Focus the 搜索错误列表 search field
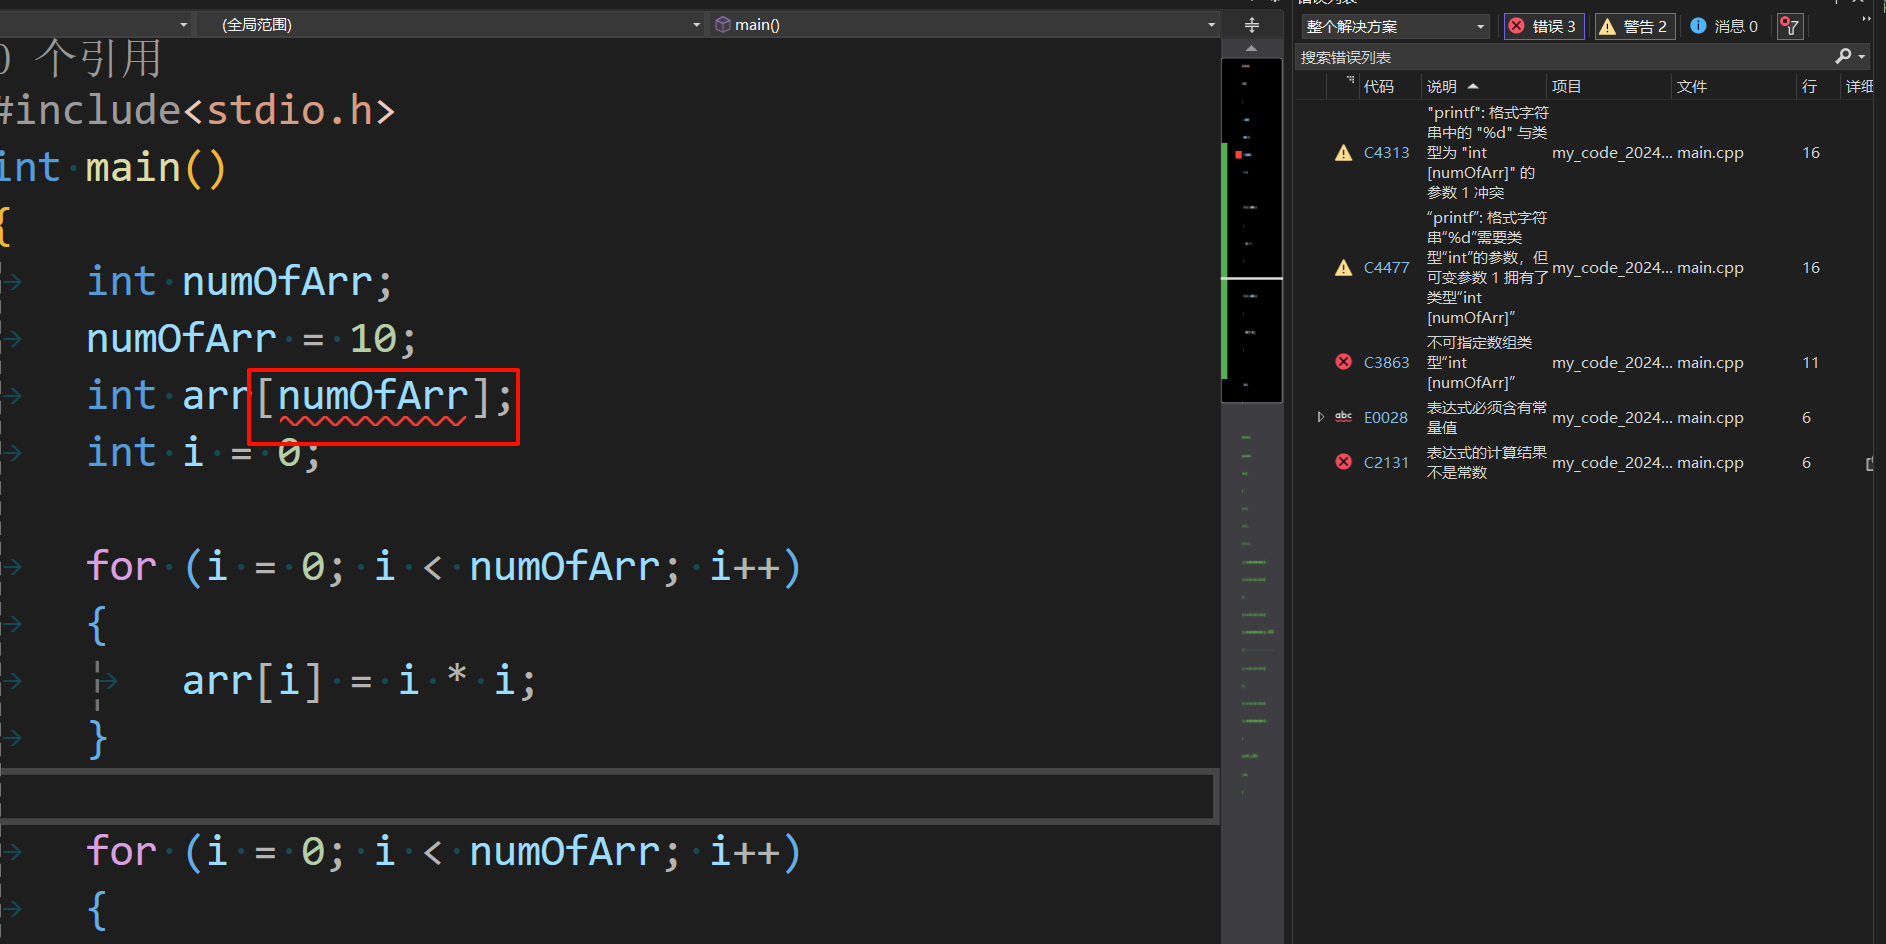This screenshot has width=1886, height=944. [1560, 57]
